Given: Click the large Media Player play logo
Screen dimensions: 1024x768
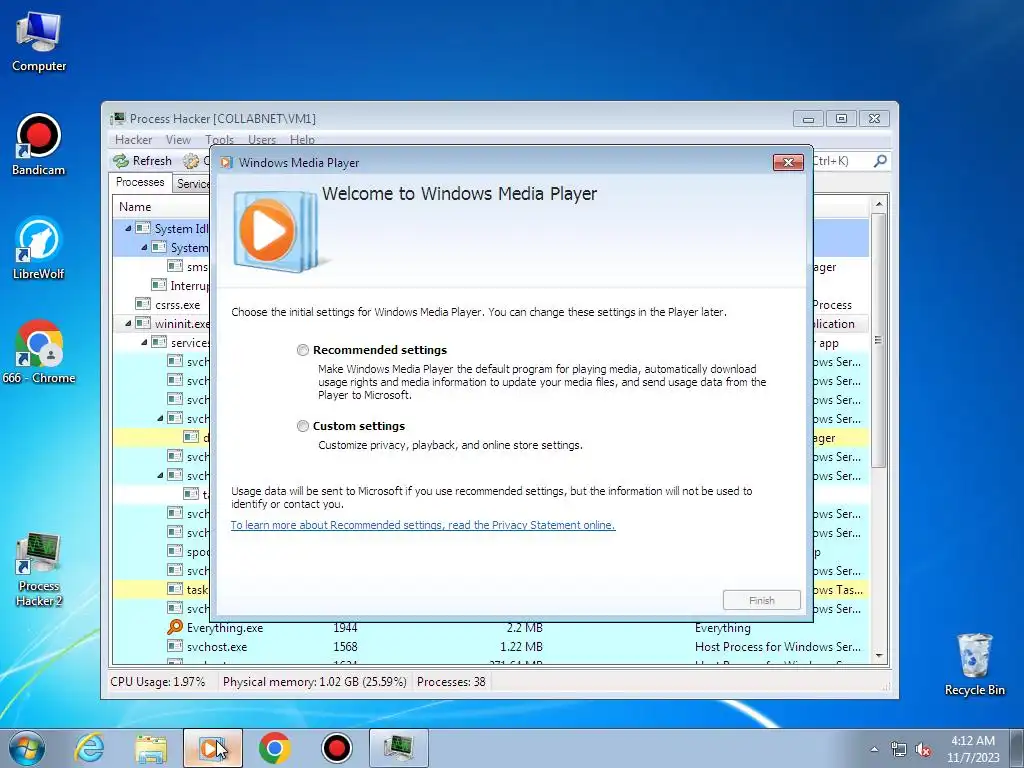Looking at the screenshot, I should 275,231.
